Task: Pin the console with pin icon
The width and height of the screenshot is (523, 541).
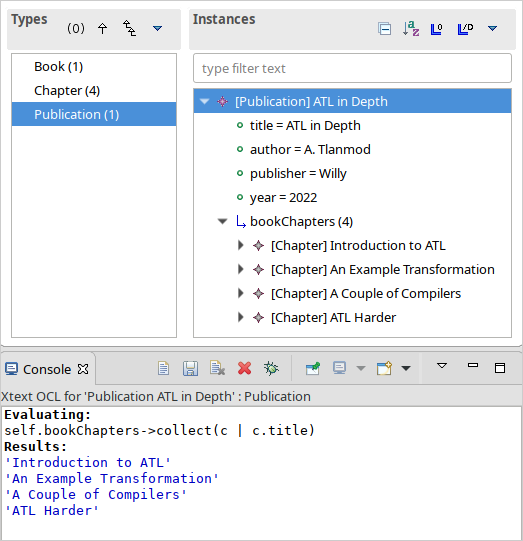Action: (313, 368)
